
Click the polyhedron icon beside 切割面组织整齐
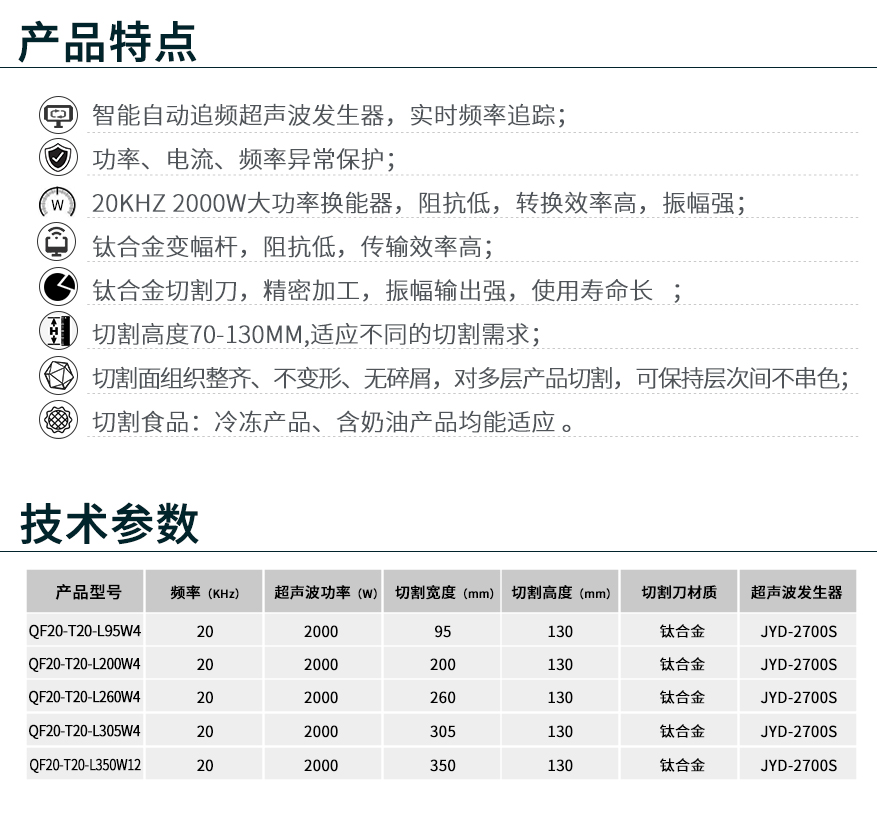[57, 377]
